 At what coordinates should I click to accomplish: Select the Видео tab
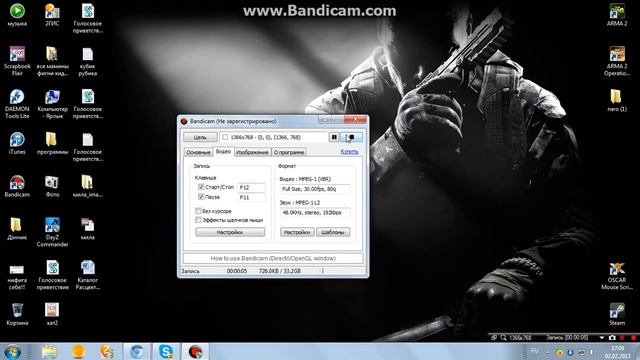click(x=223, y=151)
